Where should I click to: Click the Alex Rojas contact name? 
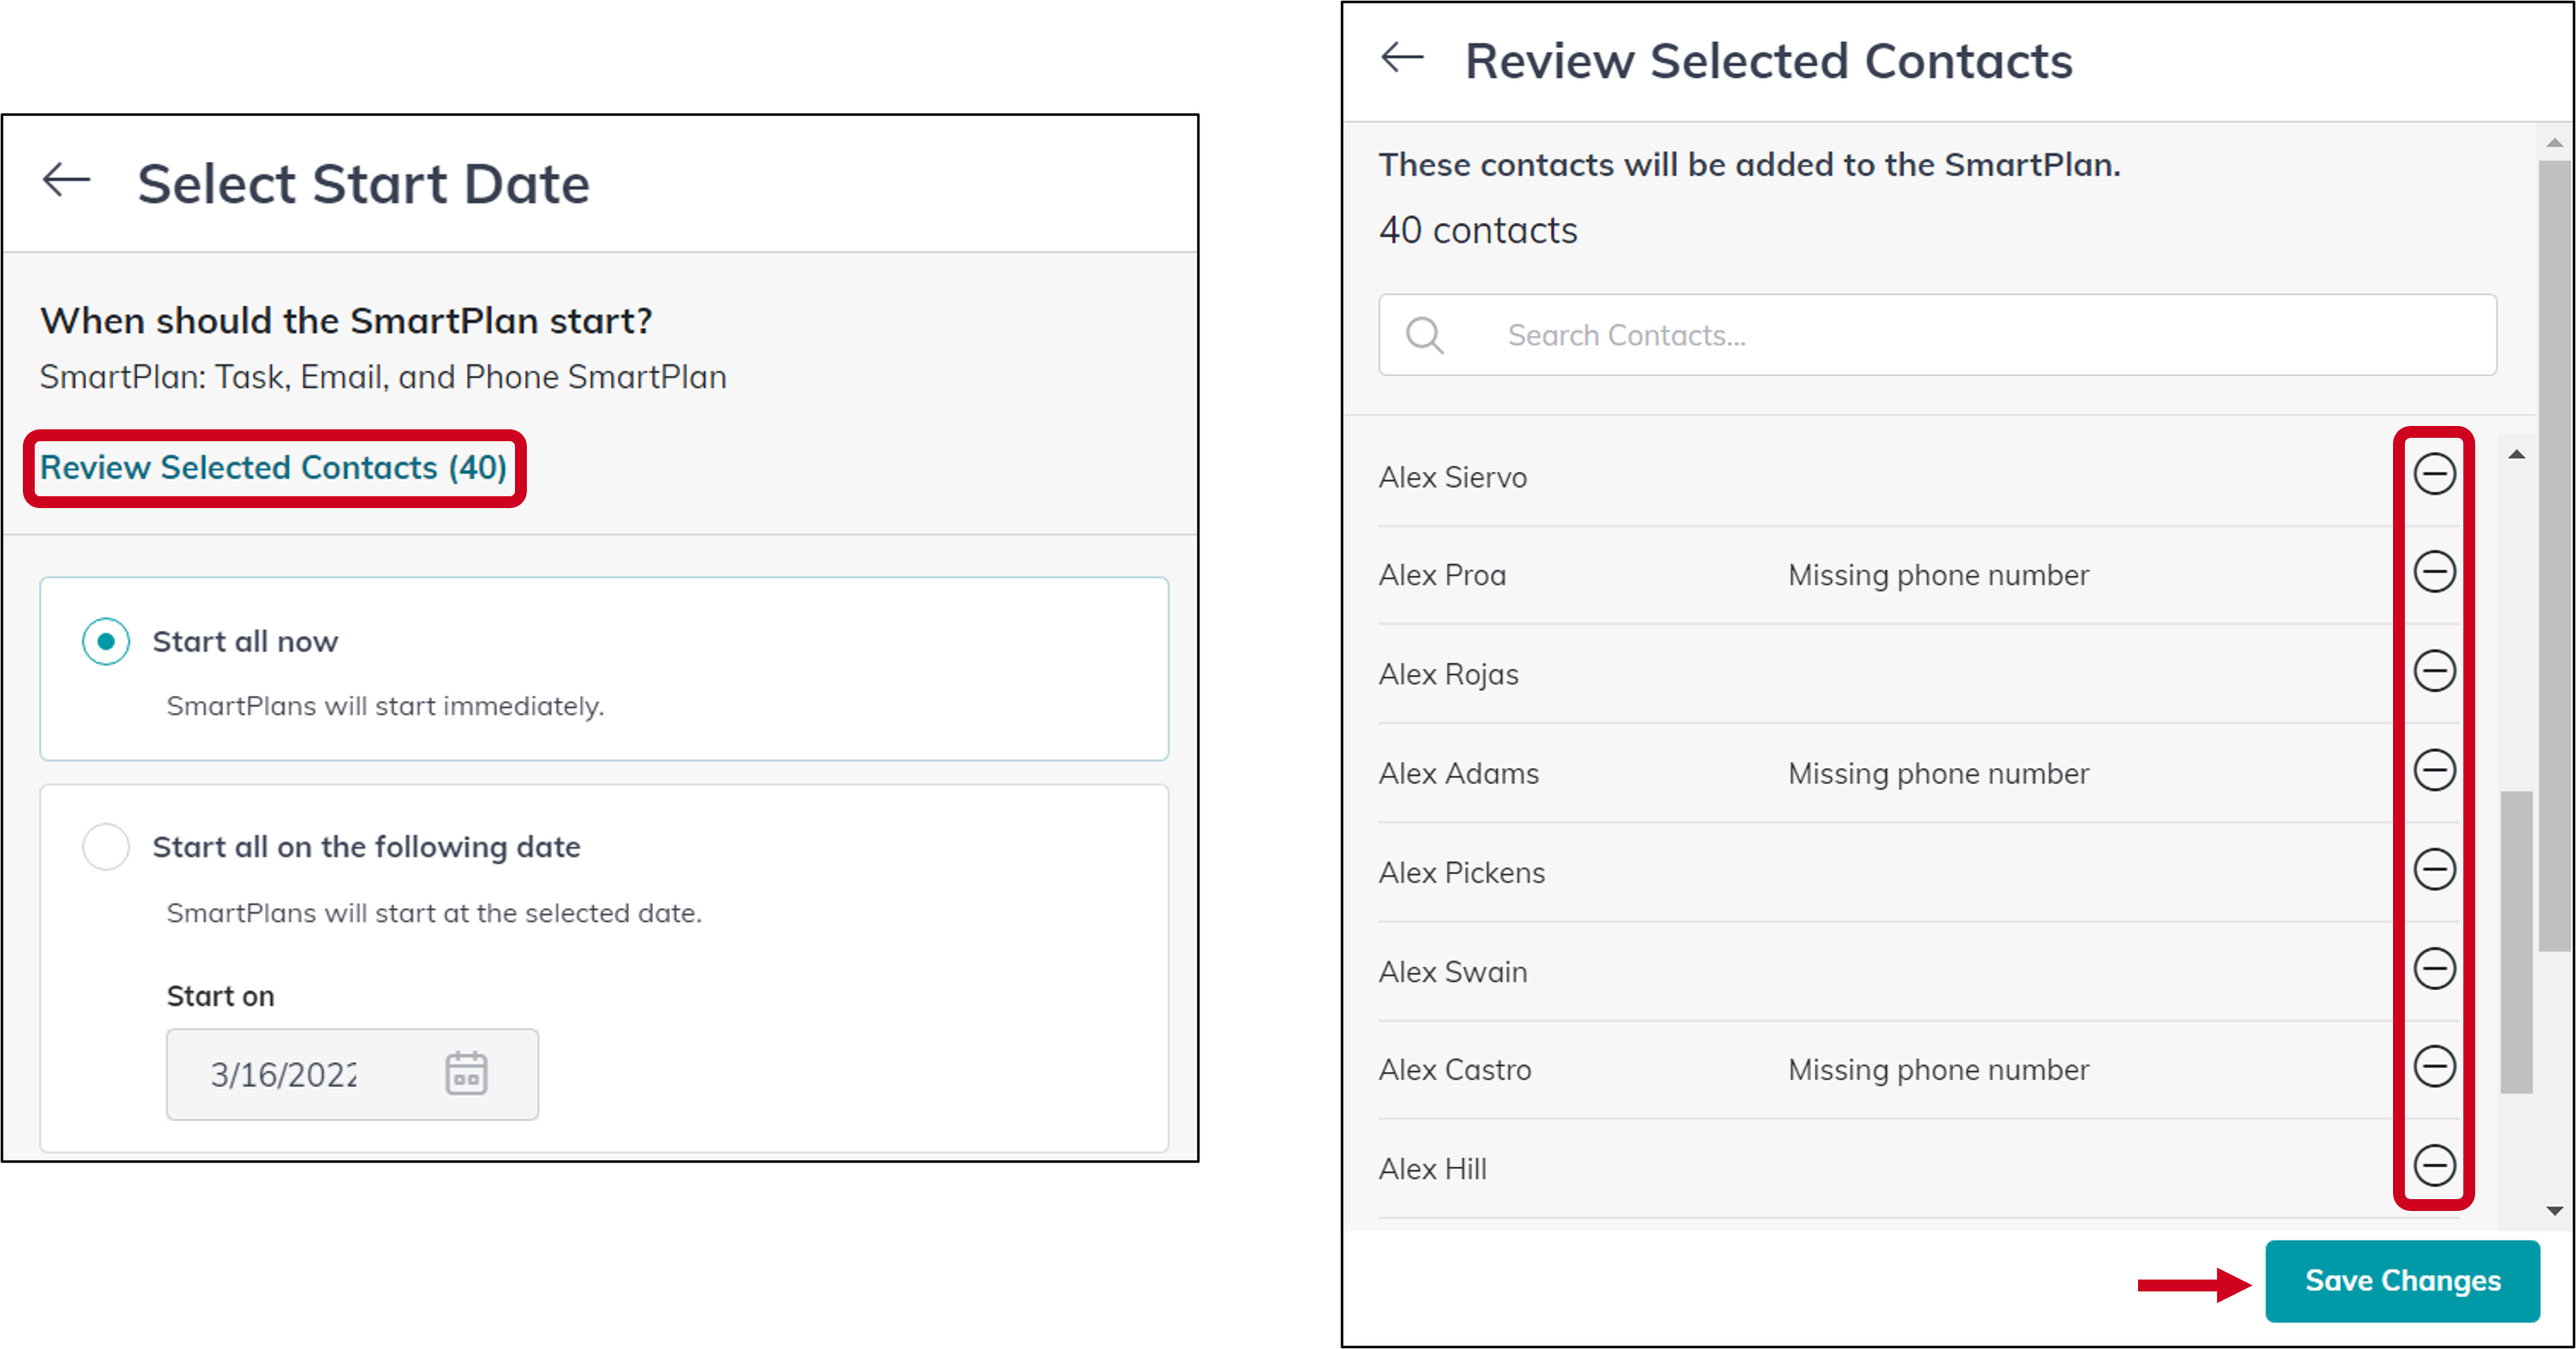tap(1448, 675)
